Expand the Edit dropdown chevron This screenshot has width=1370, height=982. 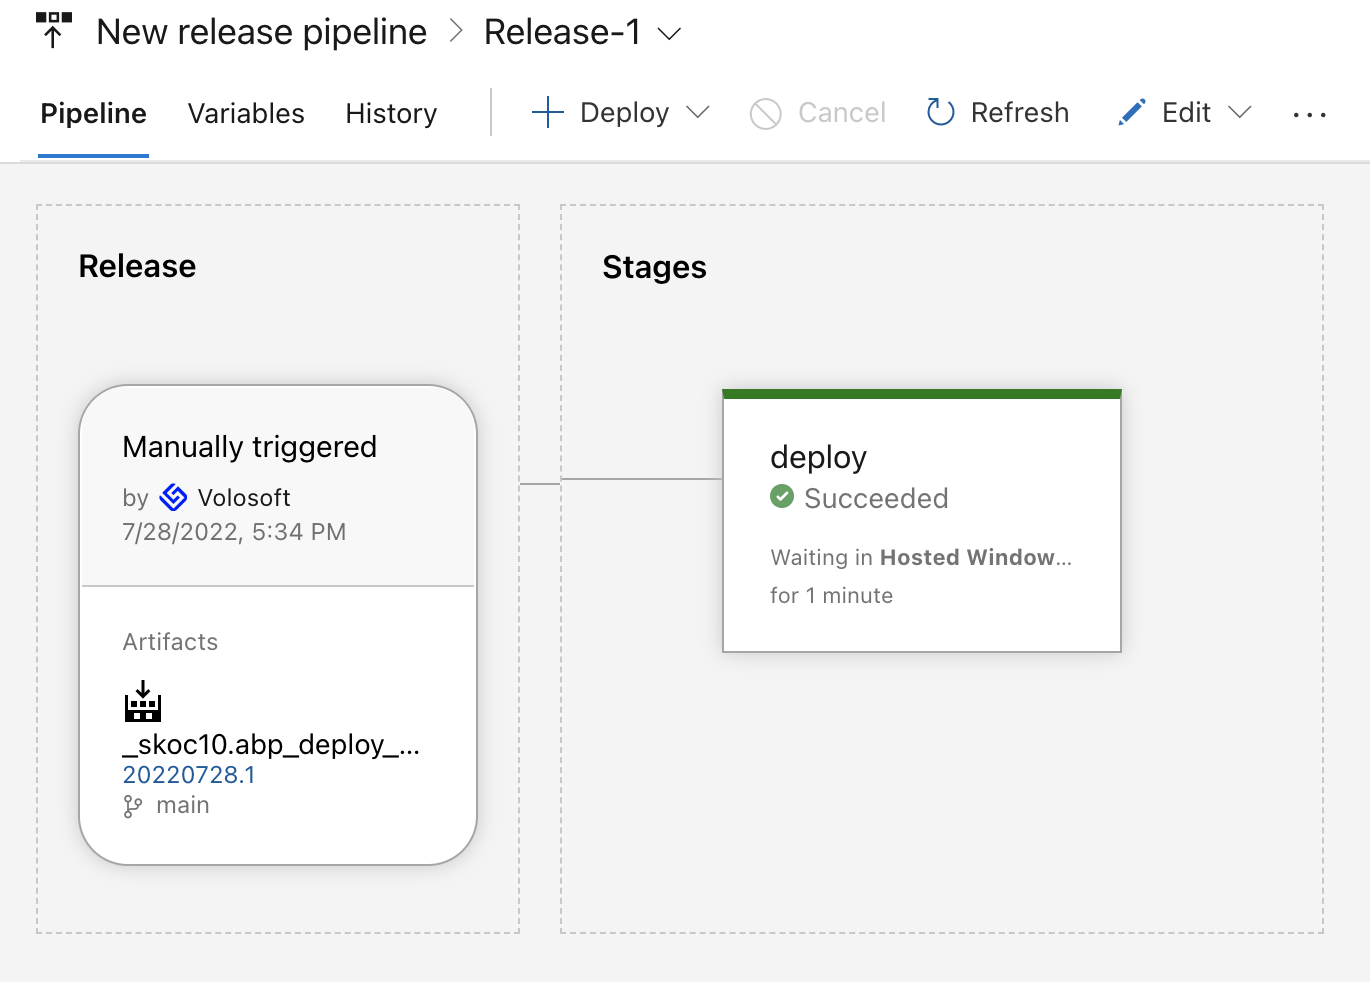[x=1239, y=113]
